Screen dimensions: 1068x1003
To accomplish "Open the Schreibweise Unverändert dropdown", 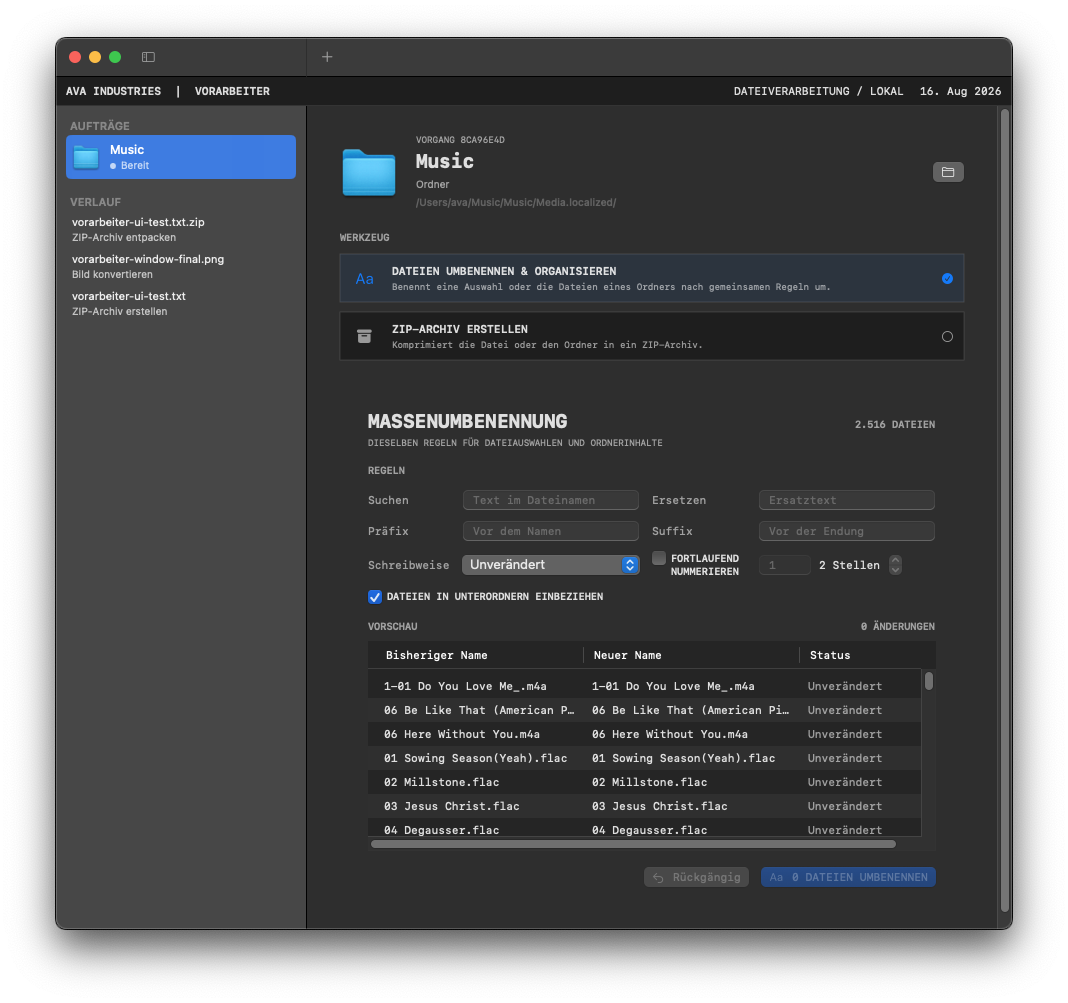I will 550,565.
